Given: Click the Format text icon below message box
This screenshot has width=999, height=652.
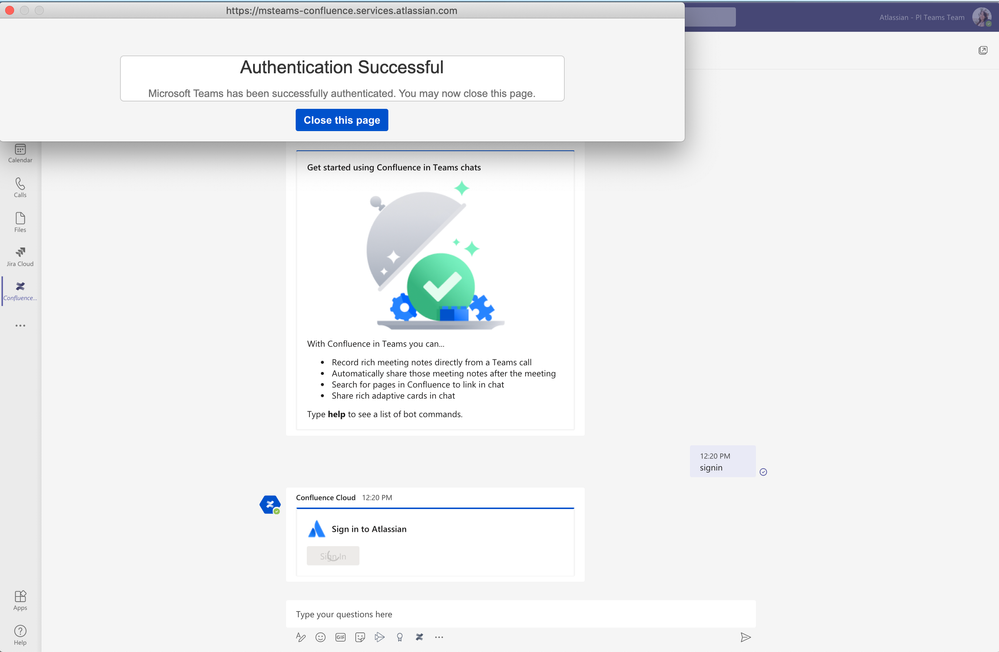Looking at the screenshot, I should point(301,637).
